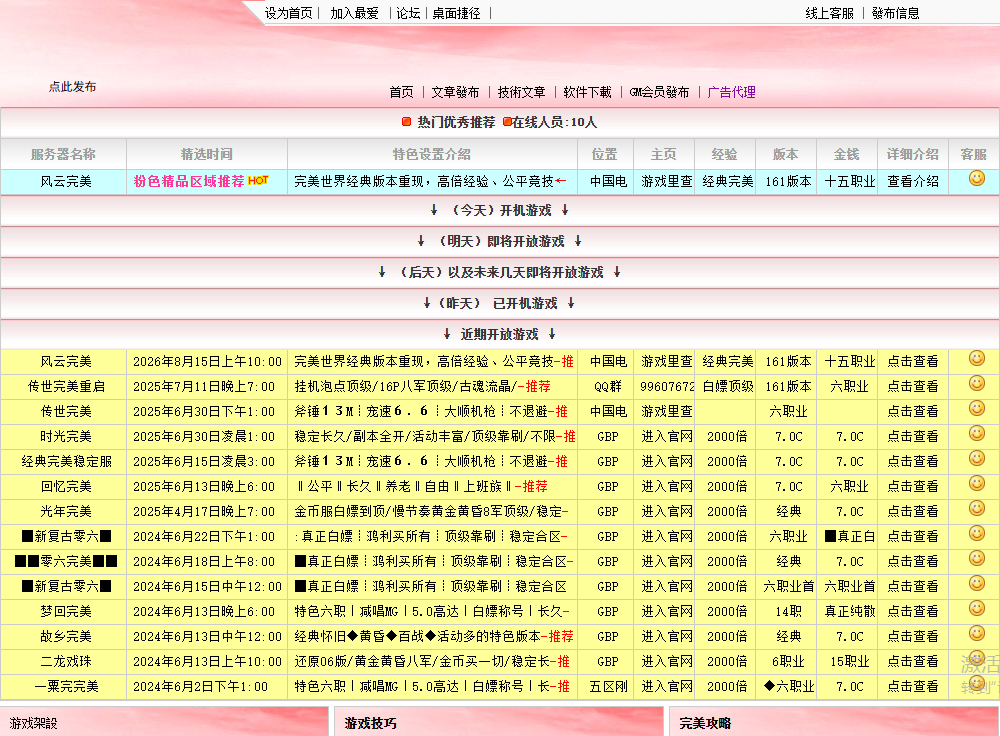Expand the (今天) 开机游戏 section
The height and width of the screenshot is (736, 1000).
click(499, 210)
